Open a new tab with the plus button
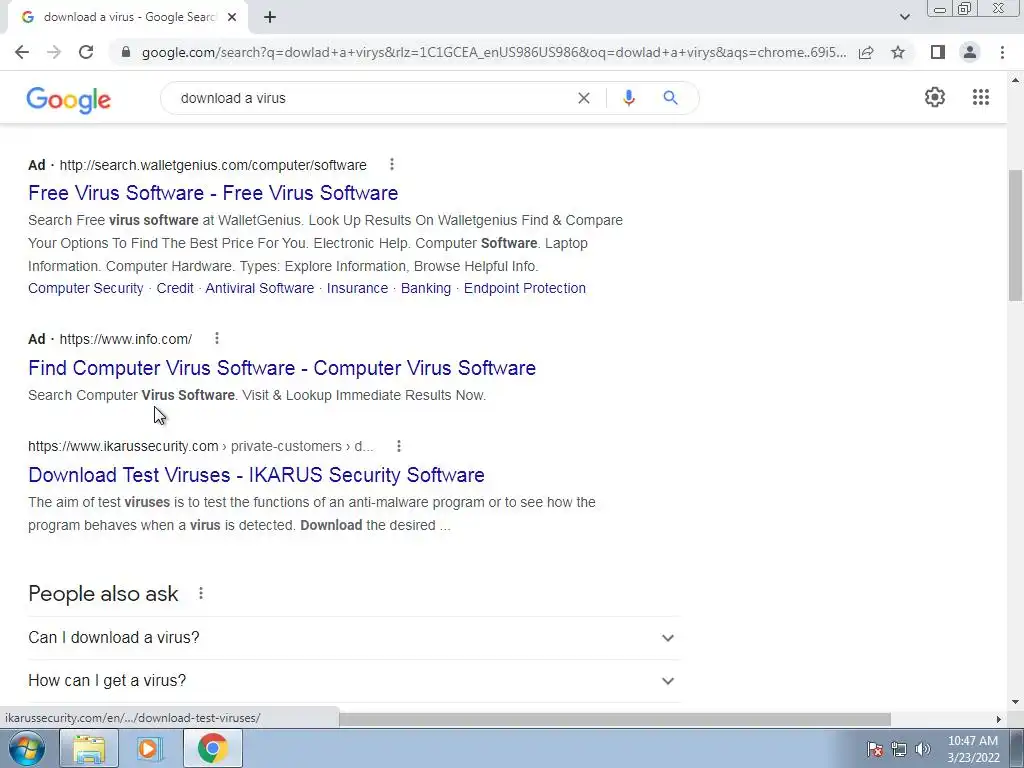The image size is (1024, 768). 270,18
